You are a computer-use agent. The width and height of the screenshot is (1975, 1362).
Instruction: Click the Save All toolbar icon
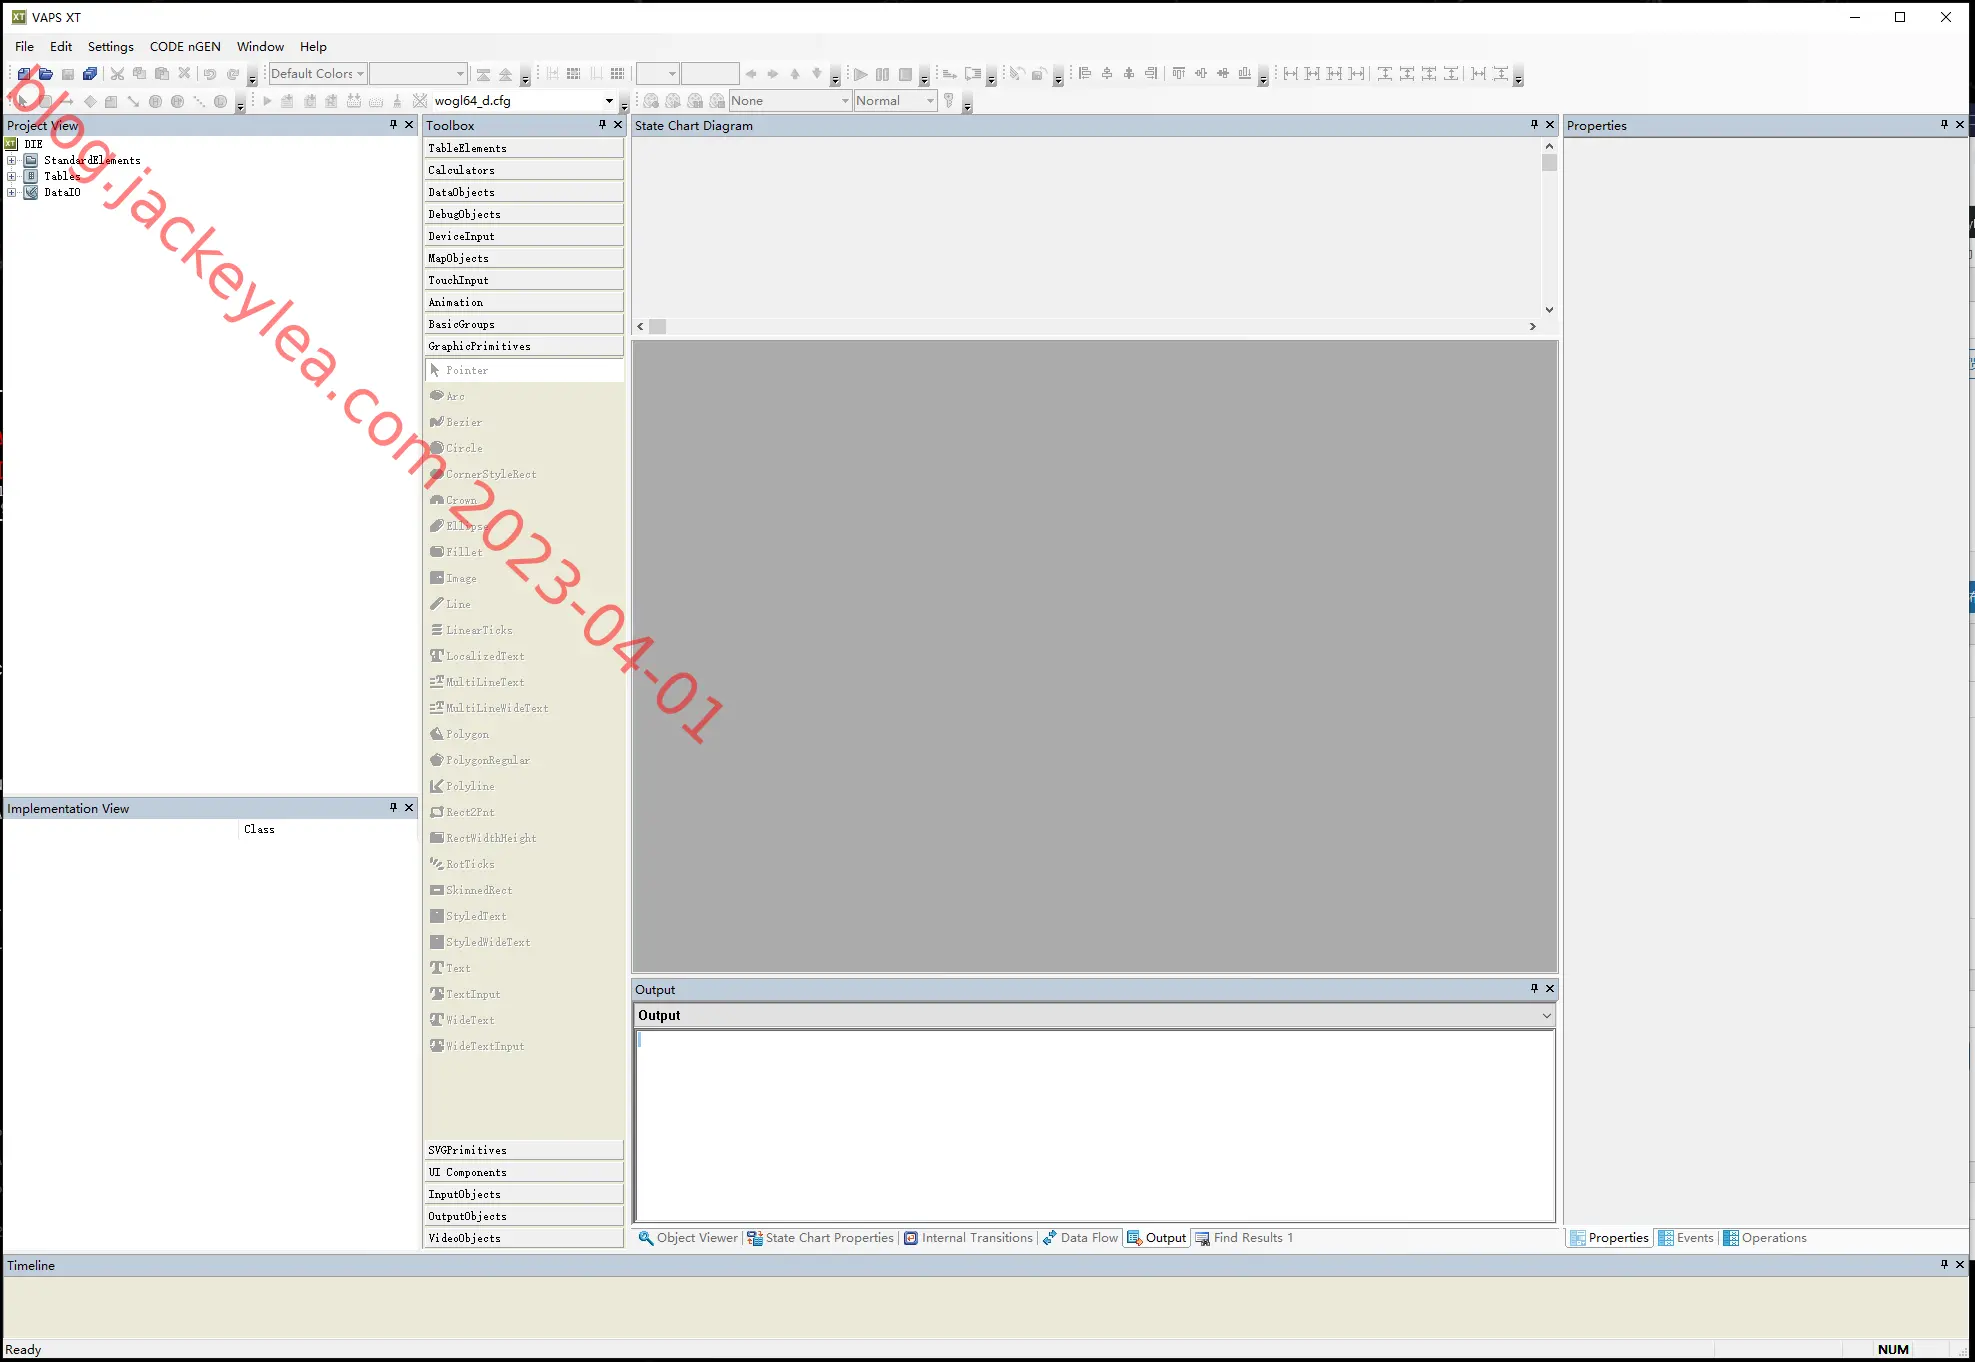pyautogui.click(x=90, y=74)
